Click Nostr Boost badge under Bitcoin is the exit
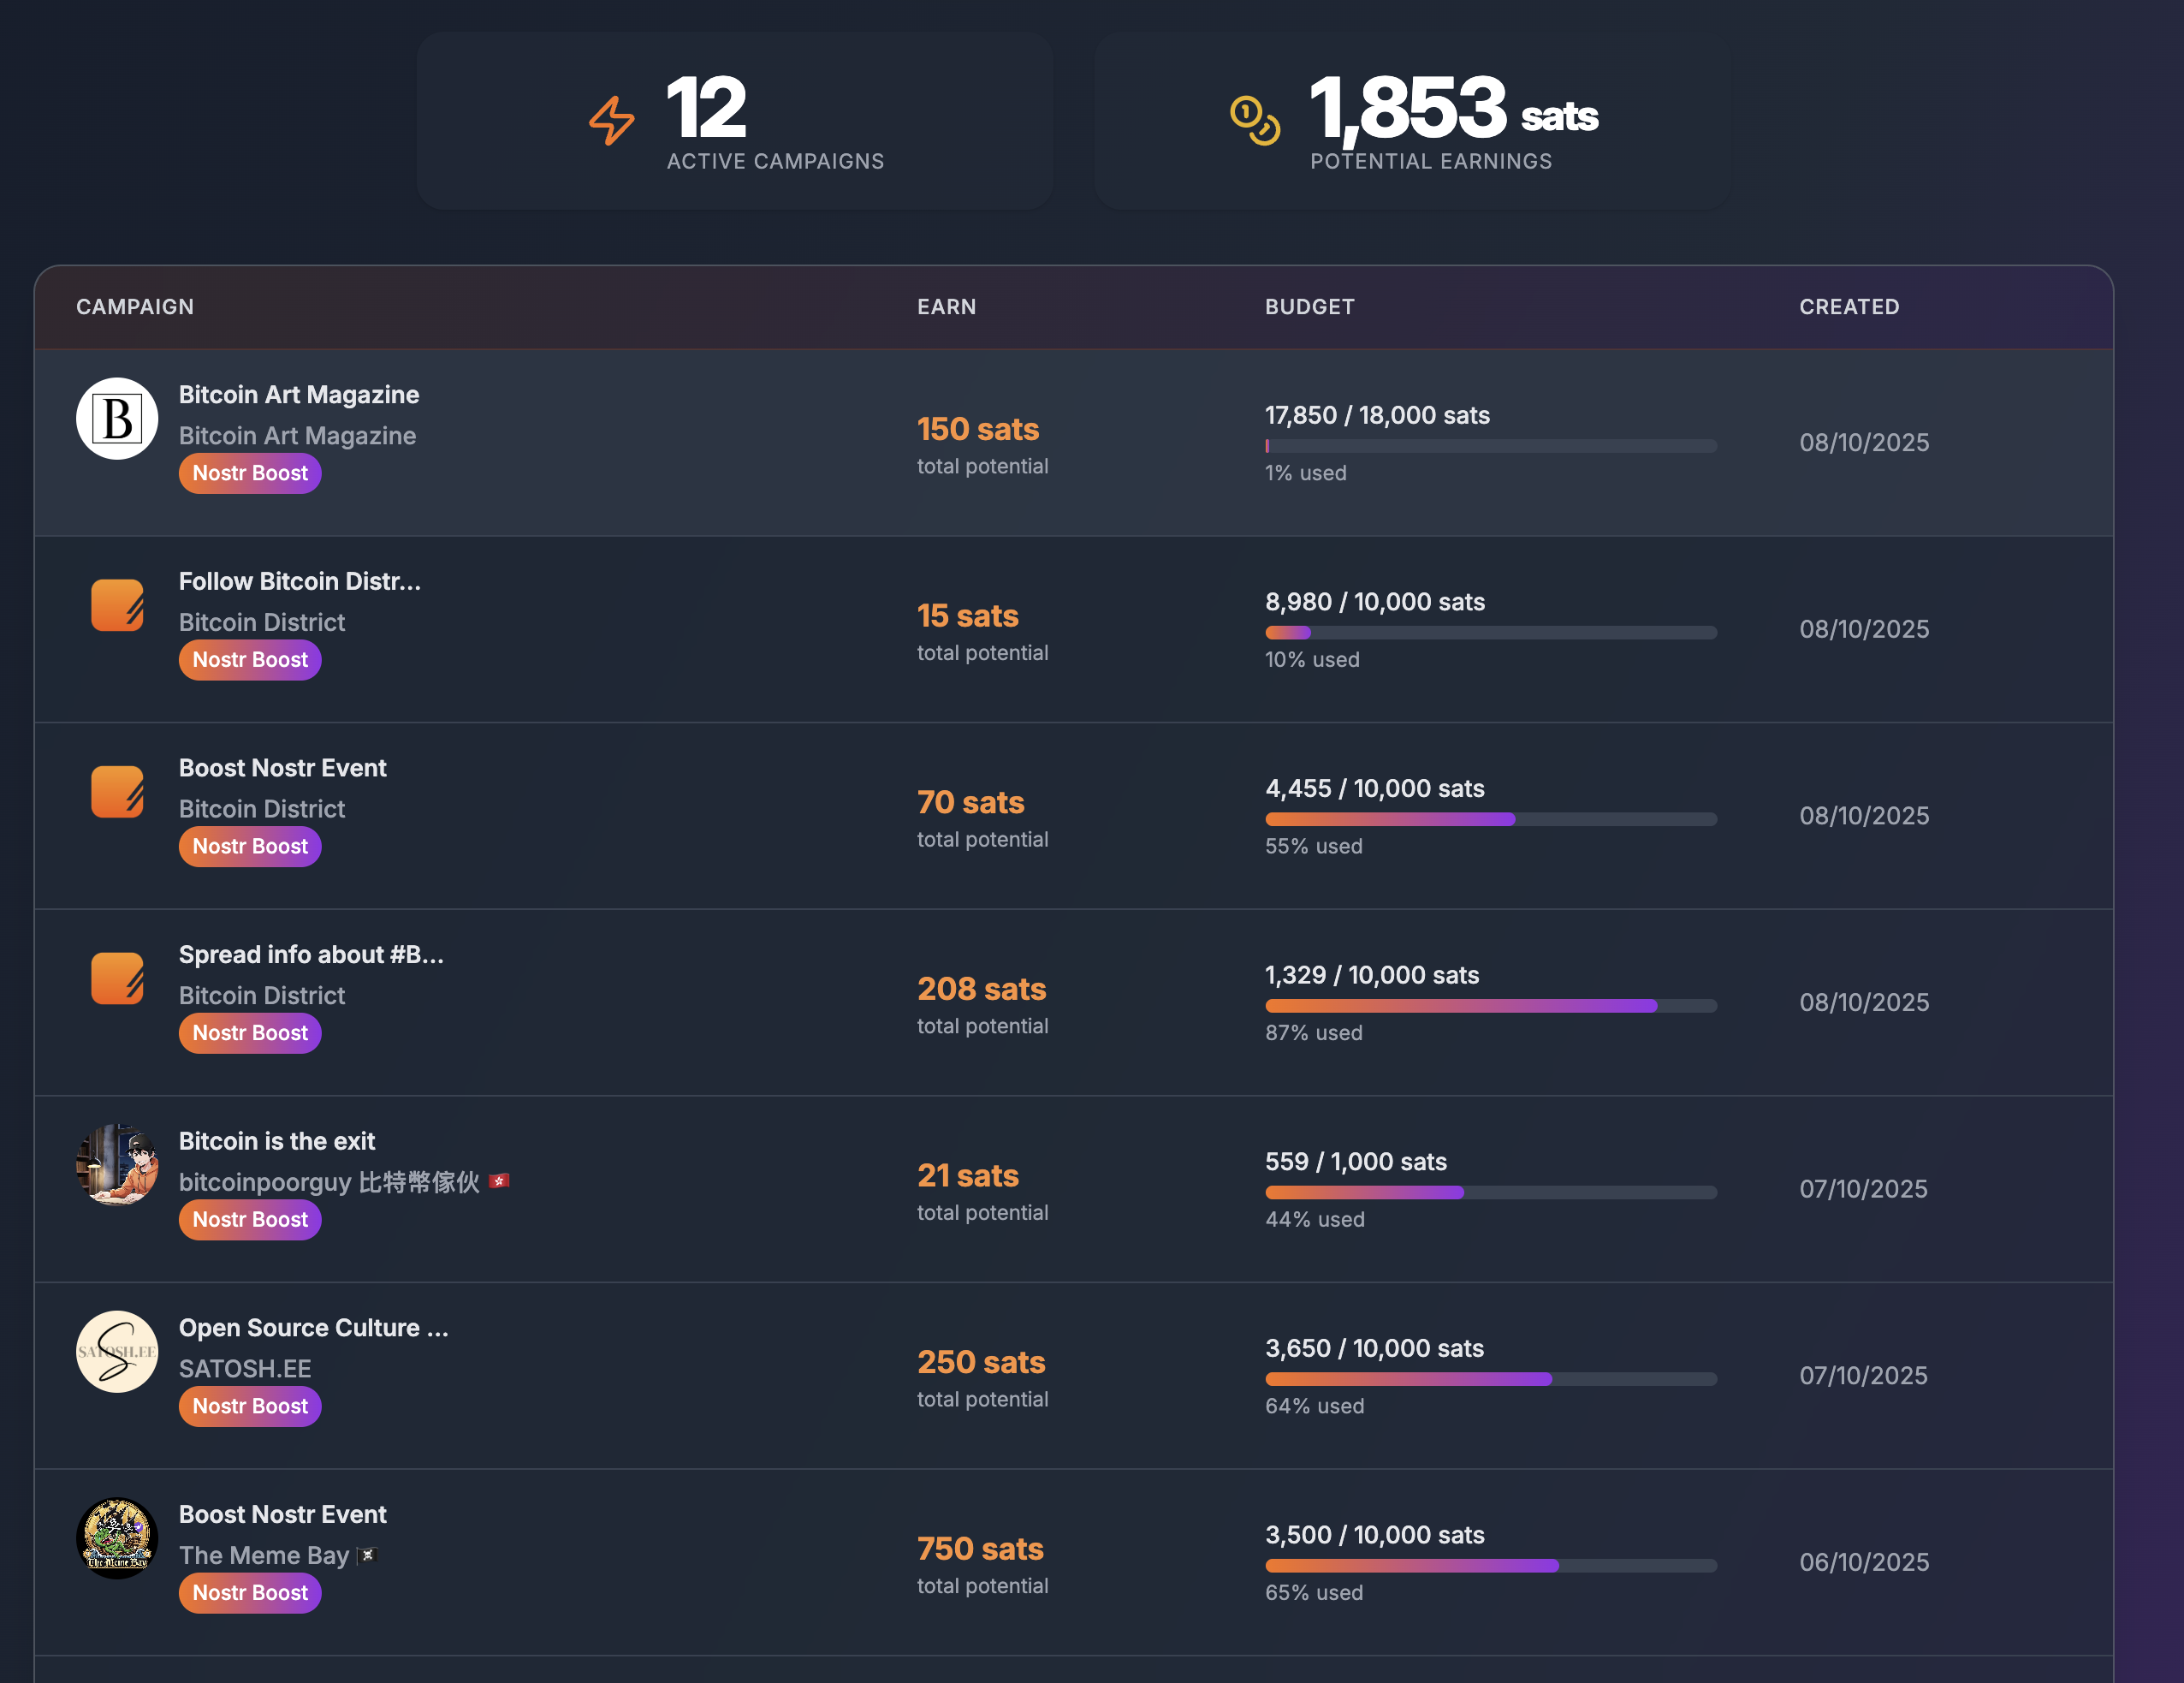This screenshot has width=2184, height=1683. [250, 1219]
